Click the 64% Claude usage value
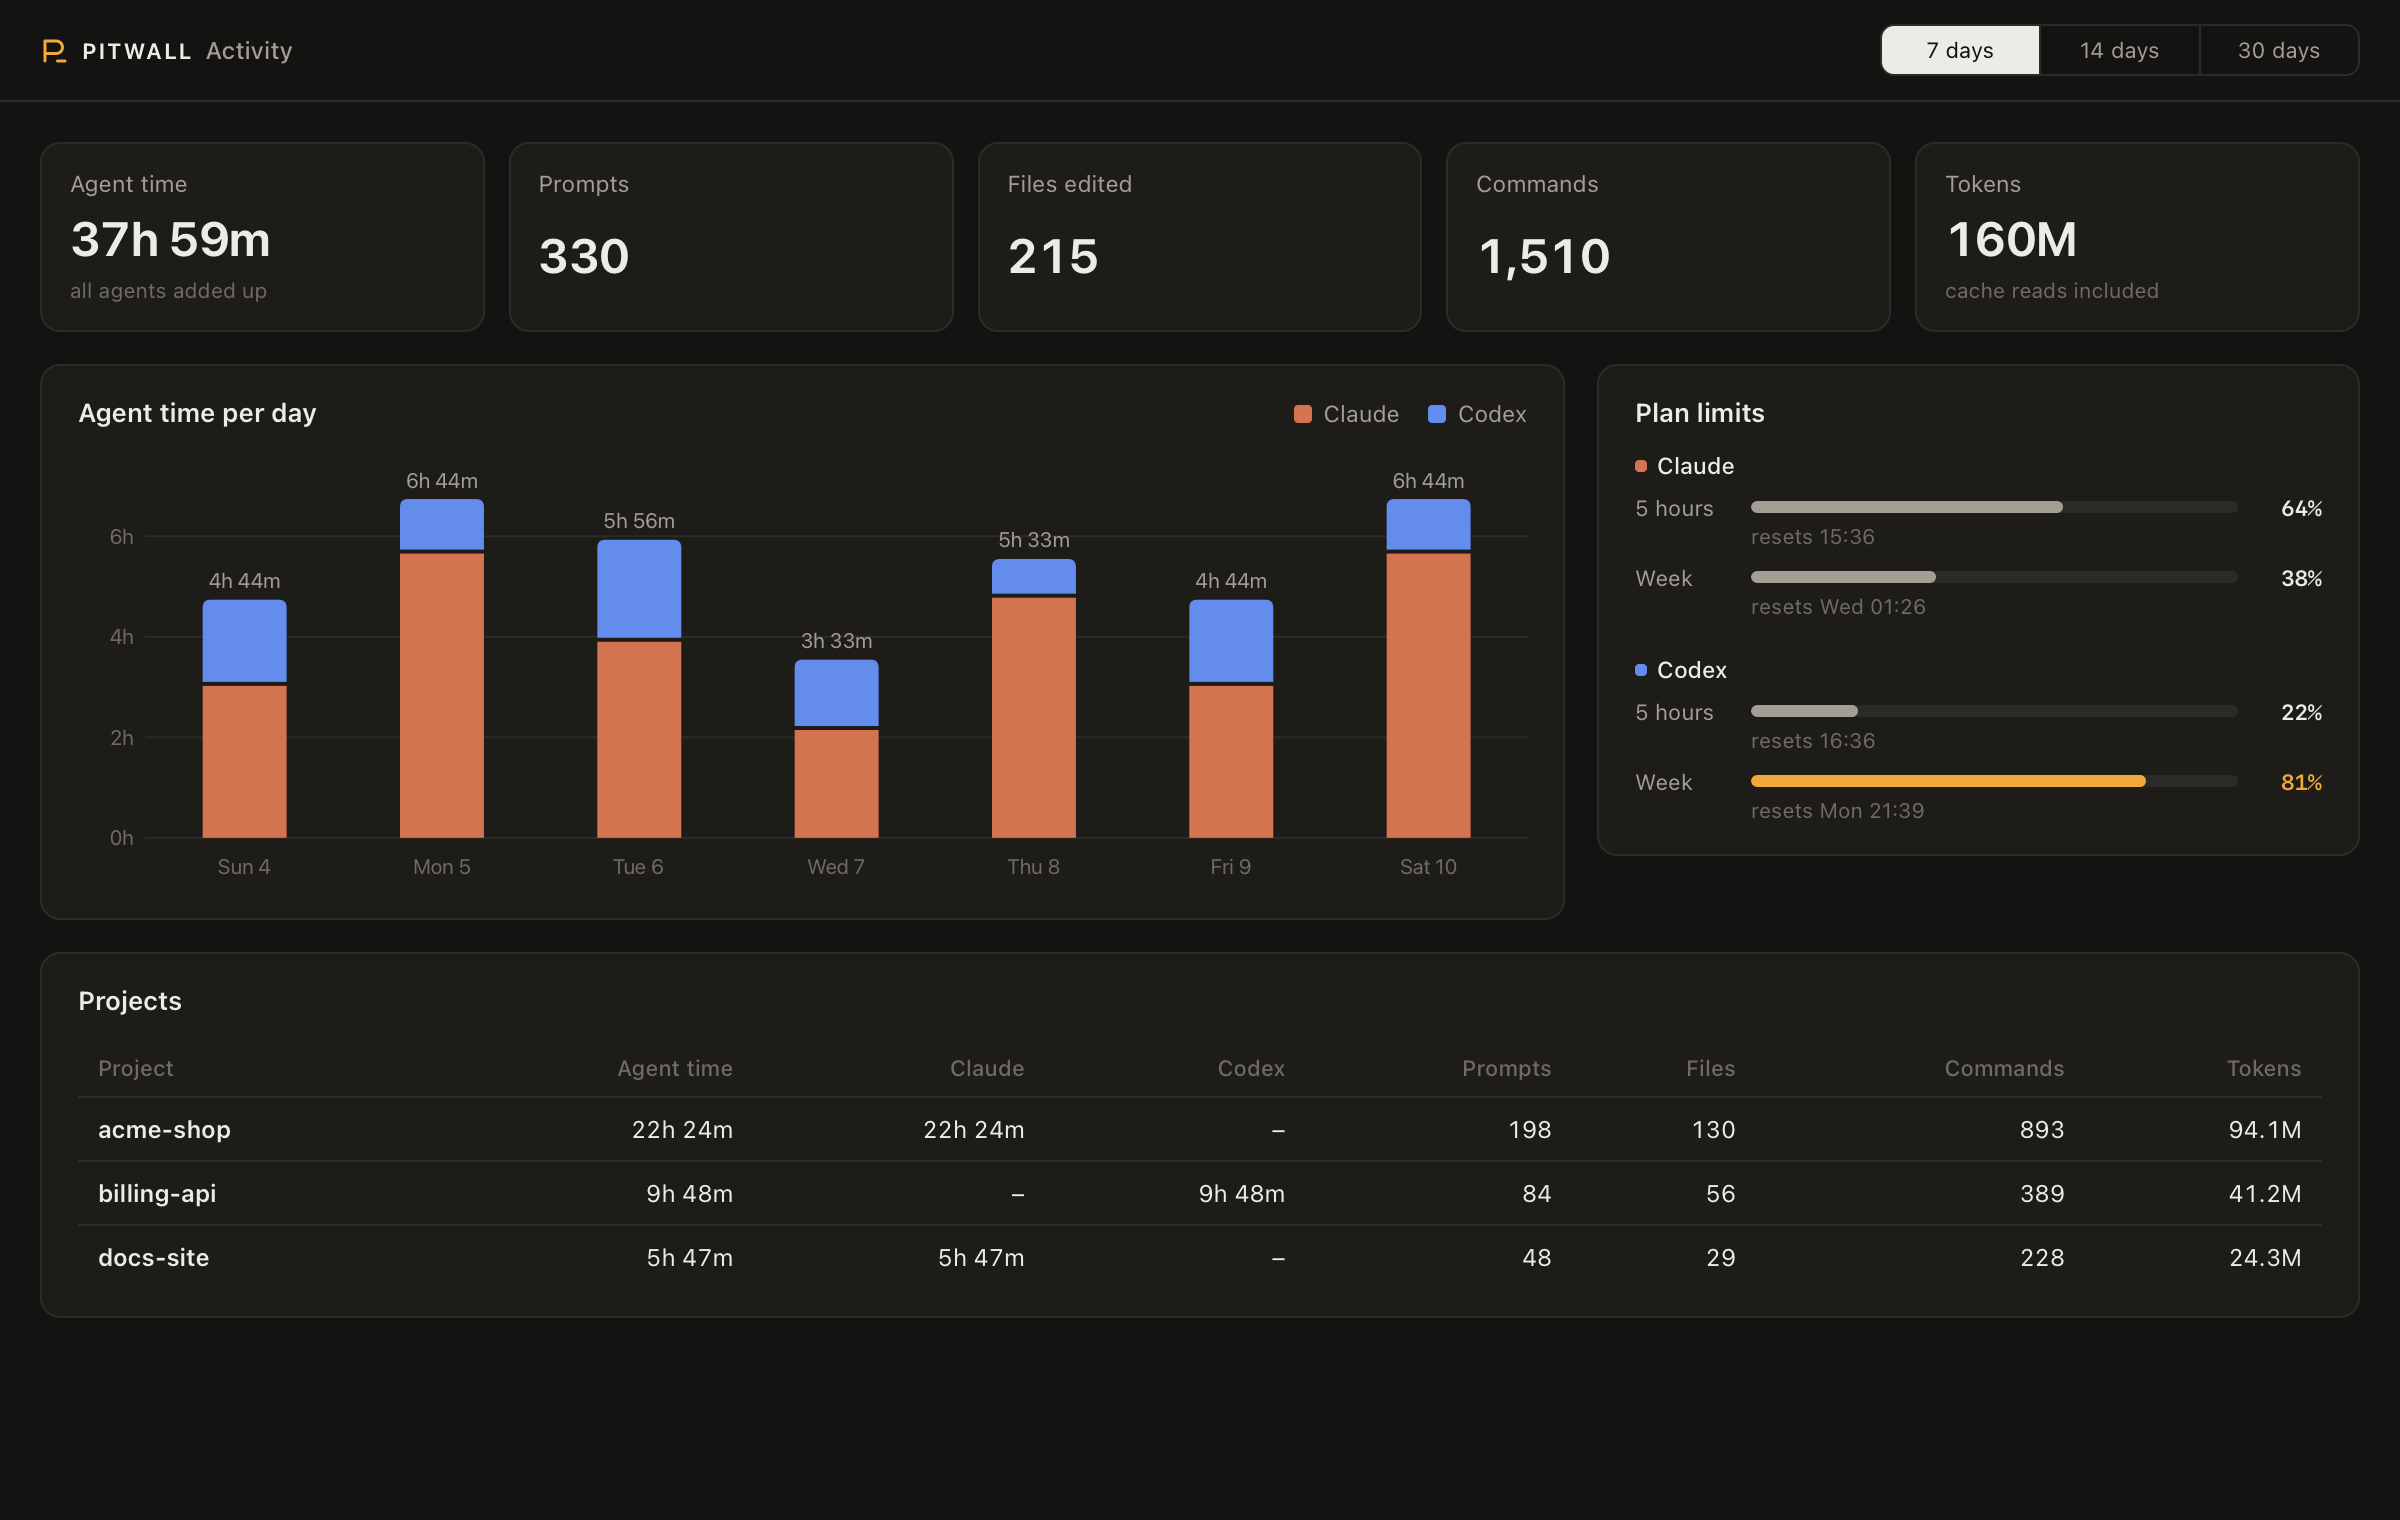2400x1520 pixels. click(2301, 508)
